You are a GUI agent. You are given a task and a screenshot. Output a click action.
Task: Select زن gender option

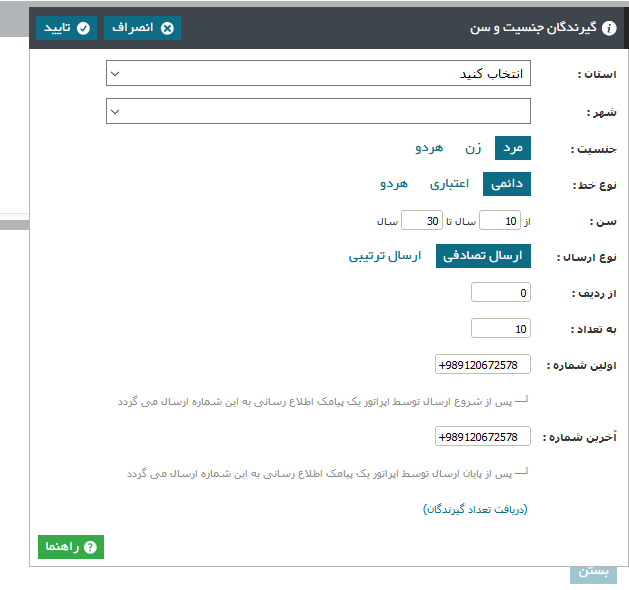click(473, 148)
